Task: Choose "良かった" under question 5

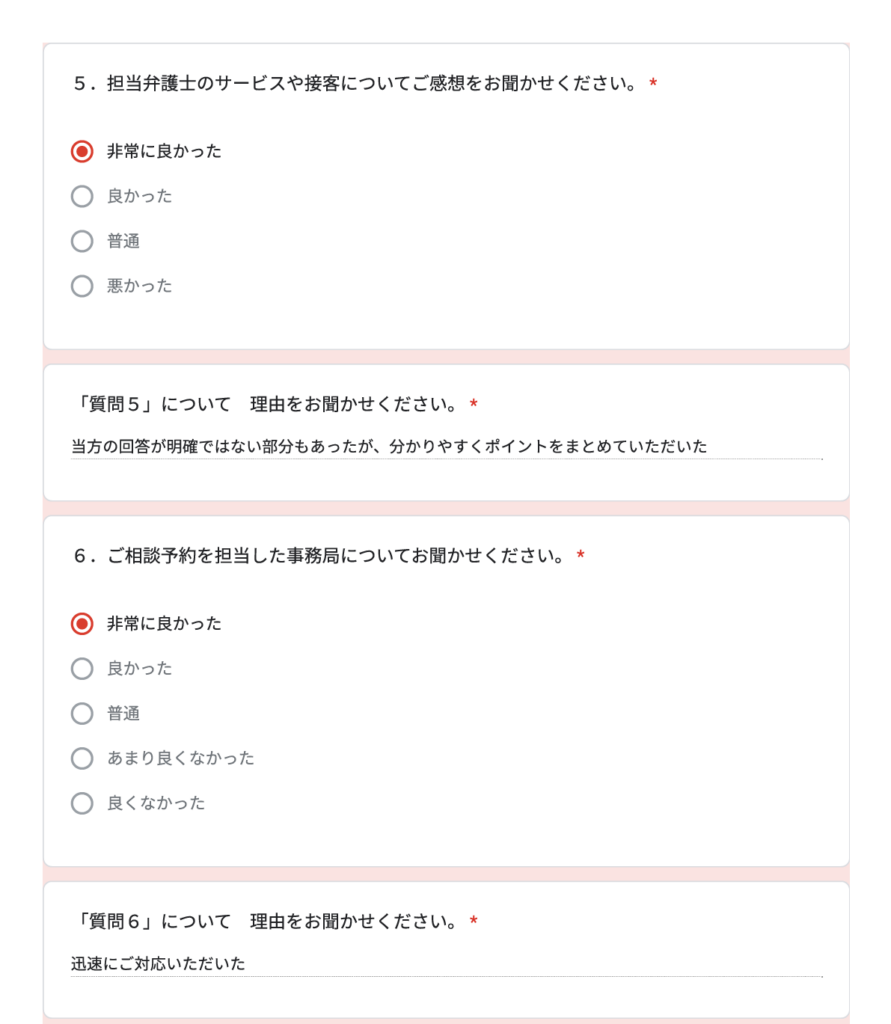Action: click(82, 197)
